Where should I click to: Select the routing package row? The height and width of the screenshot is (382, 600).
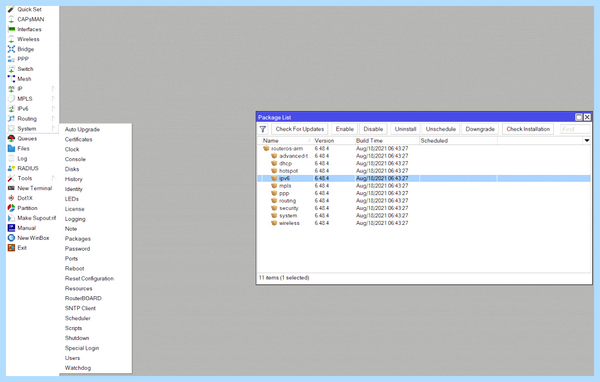[424, 201]
